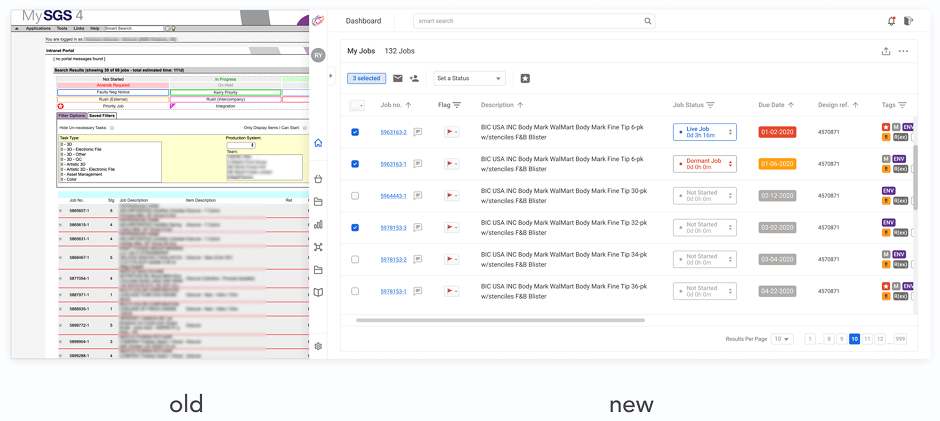Screen dimensions: 940x421
Task: Open comments icon for job 5978153-2
Action: pyautogui.click(x=418, y=259)
